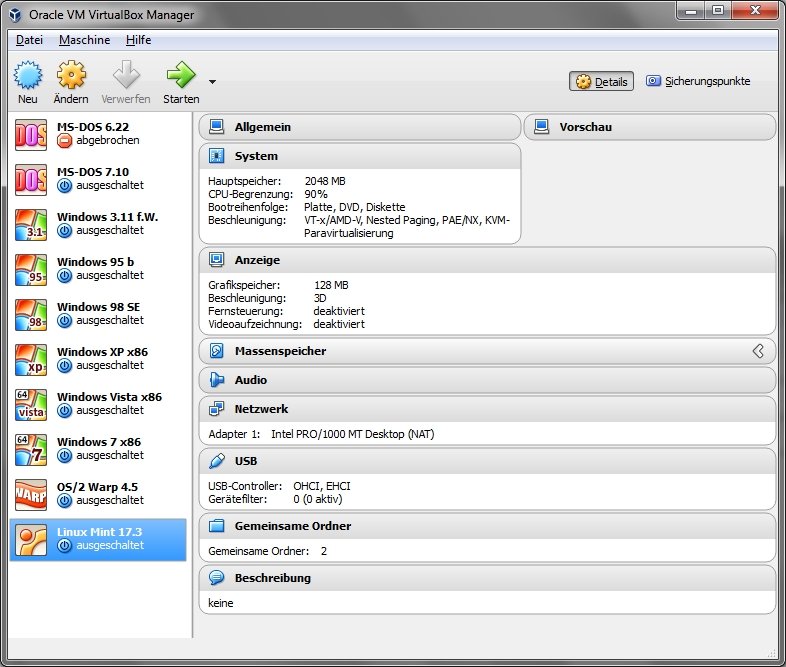Click the Bootreihenfolge value Platte, DVD, Diskette
The width and height of the screenshot is (786, 667).
coord(354,207)
